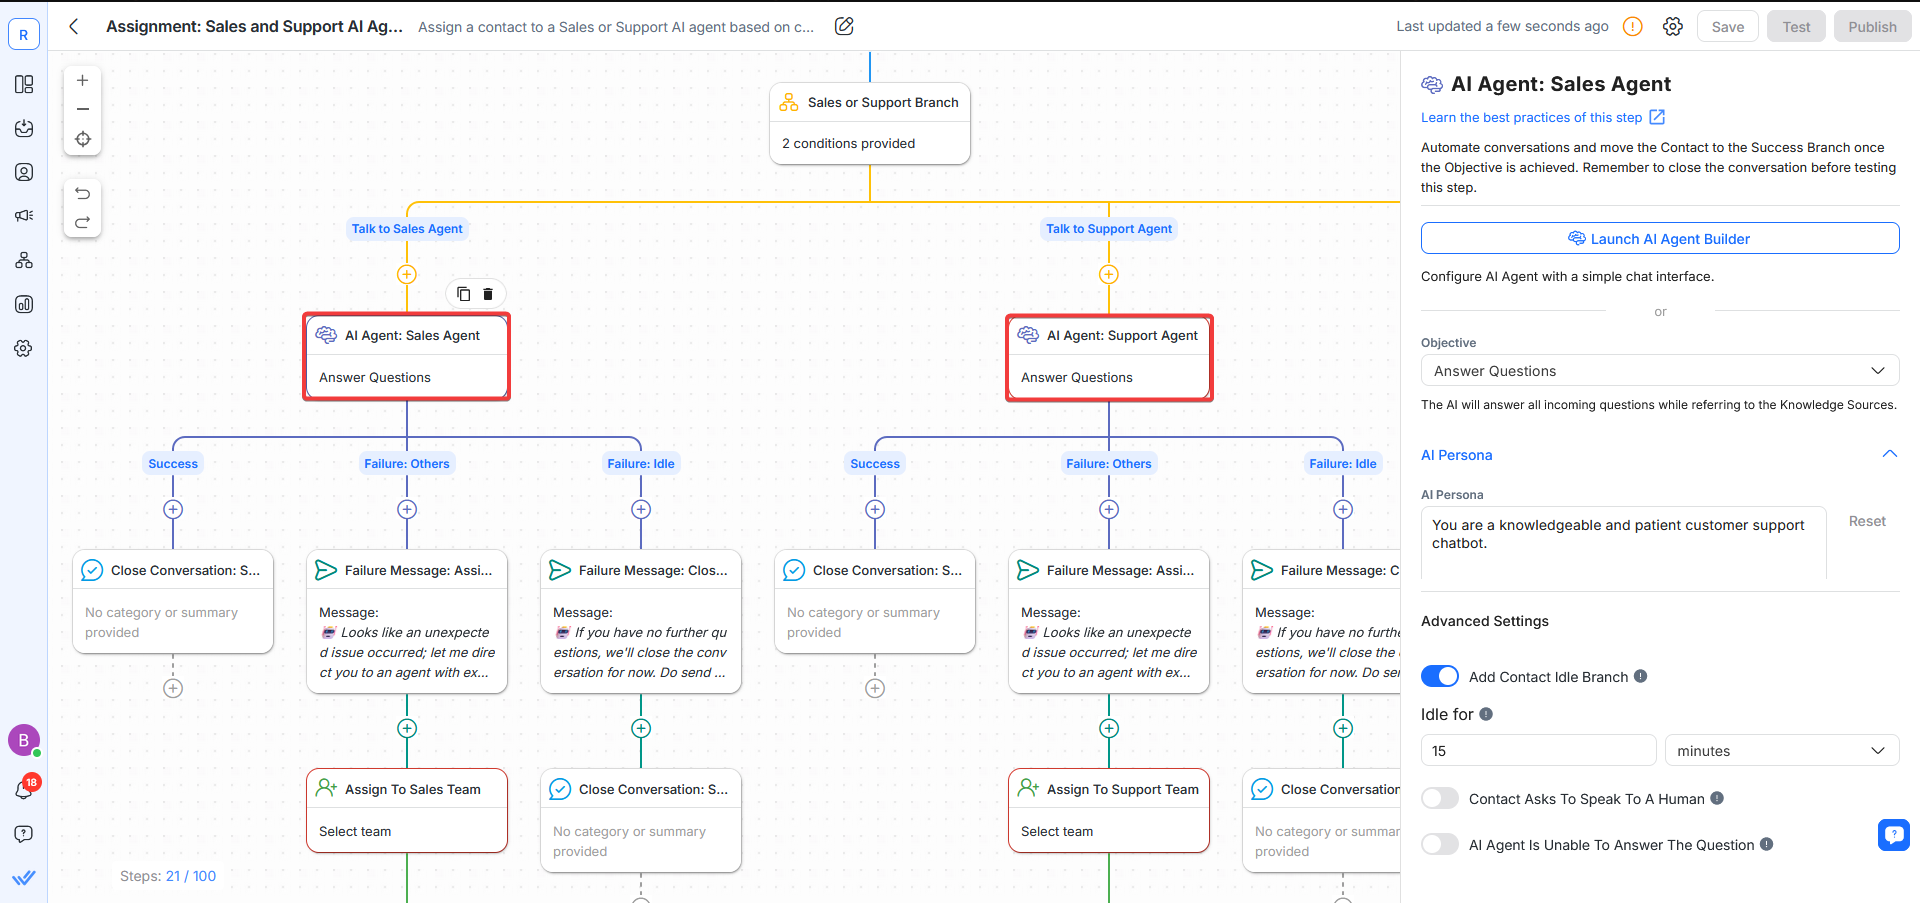The width and height of the screenshot is (1920, 903).
Task: Open Broadcasts via the megaphone sidebar icon
Action: tap(23, 215)
